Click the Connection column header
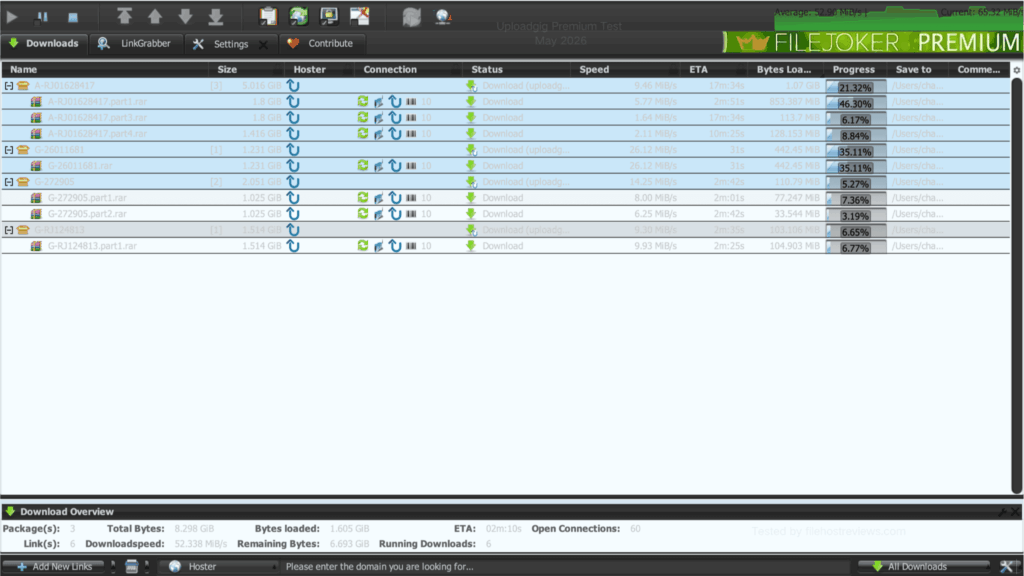Screen dimensions: 1024x576 [x=408, y=69]
